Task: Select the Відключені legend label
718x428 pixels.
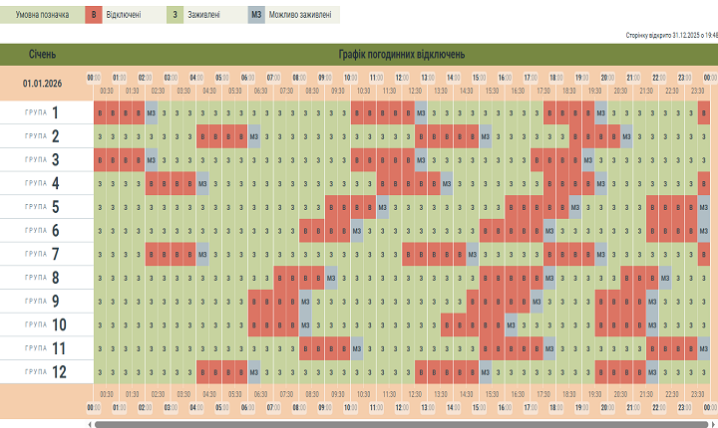Action: [124, 15]
